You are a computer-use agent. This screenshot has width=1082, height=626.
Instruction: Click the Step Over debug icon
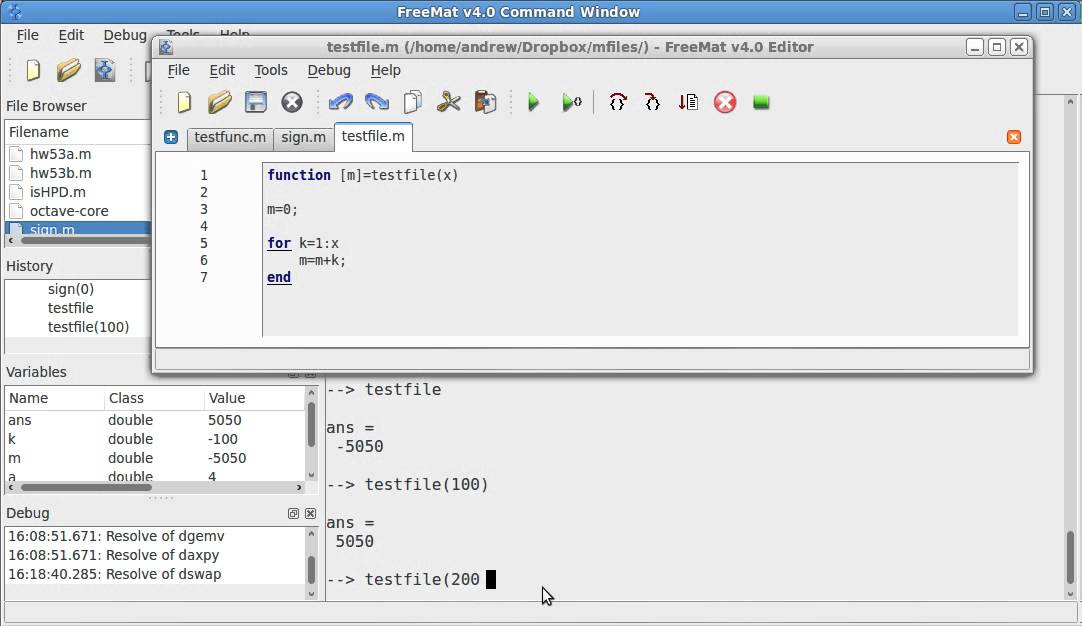pyautogui.click(x=618, y=103)
